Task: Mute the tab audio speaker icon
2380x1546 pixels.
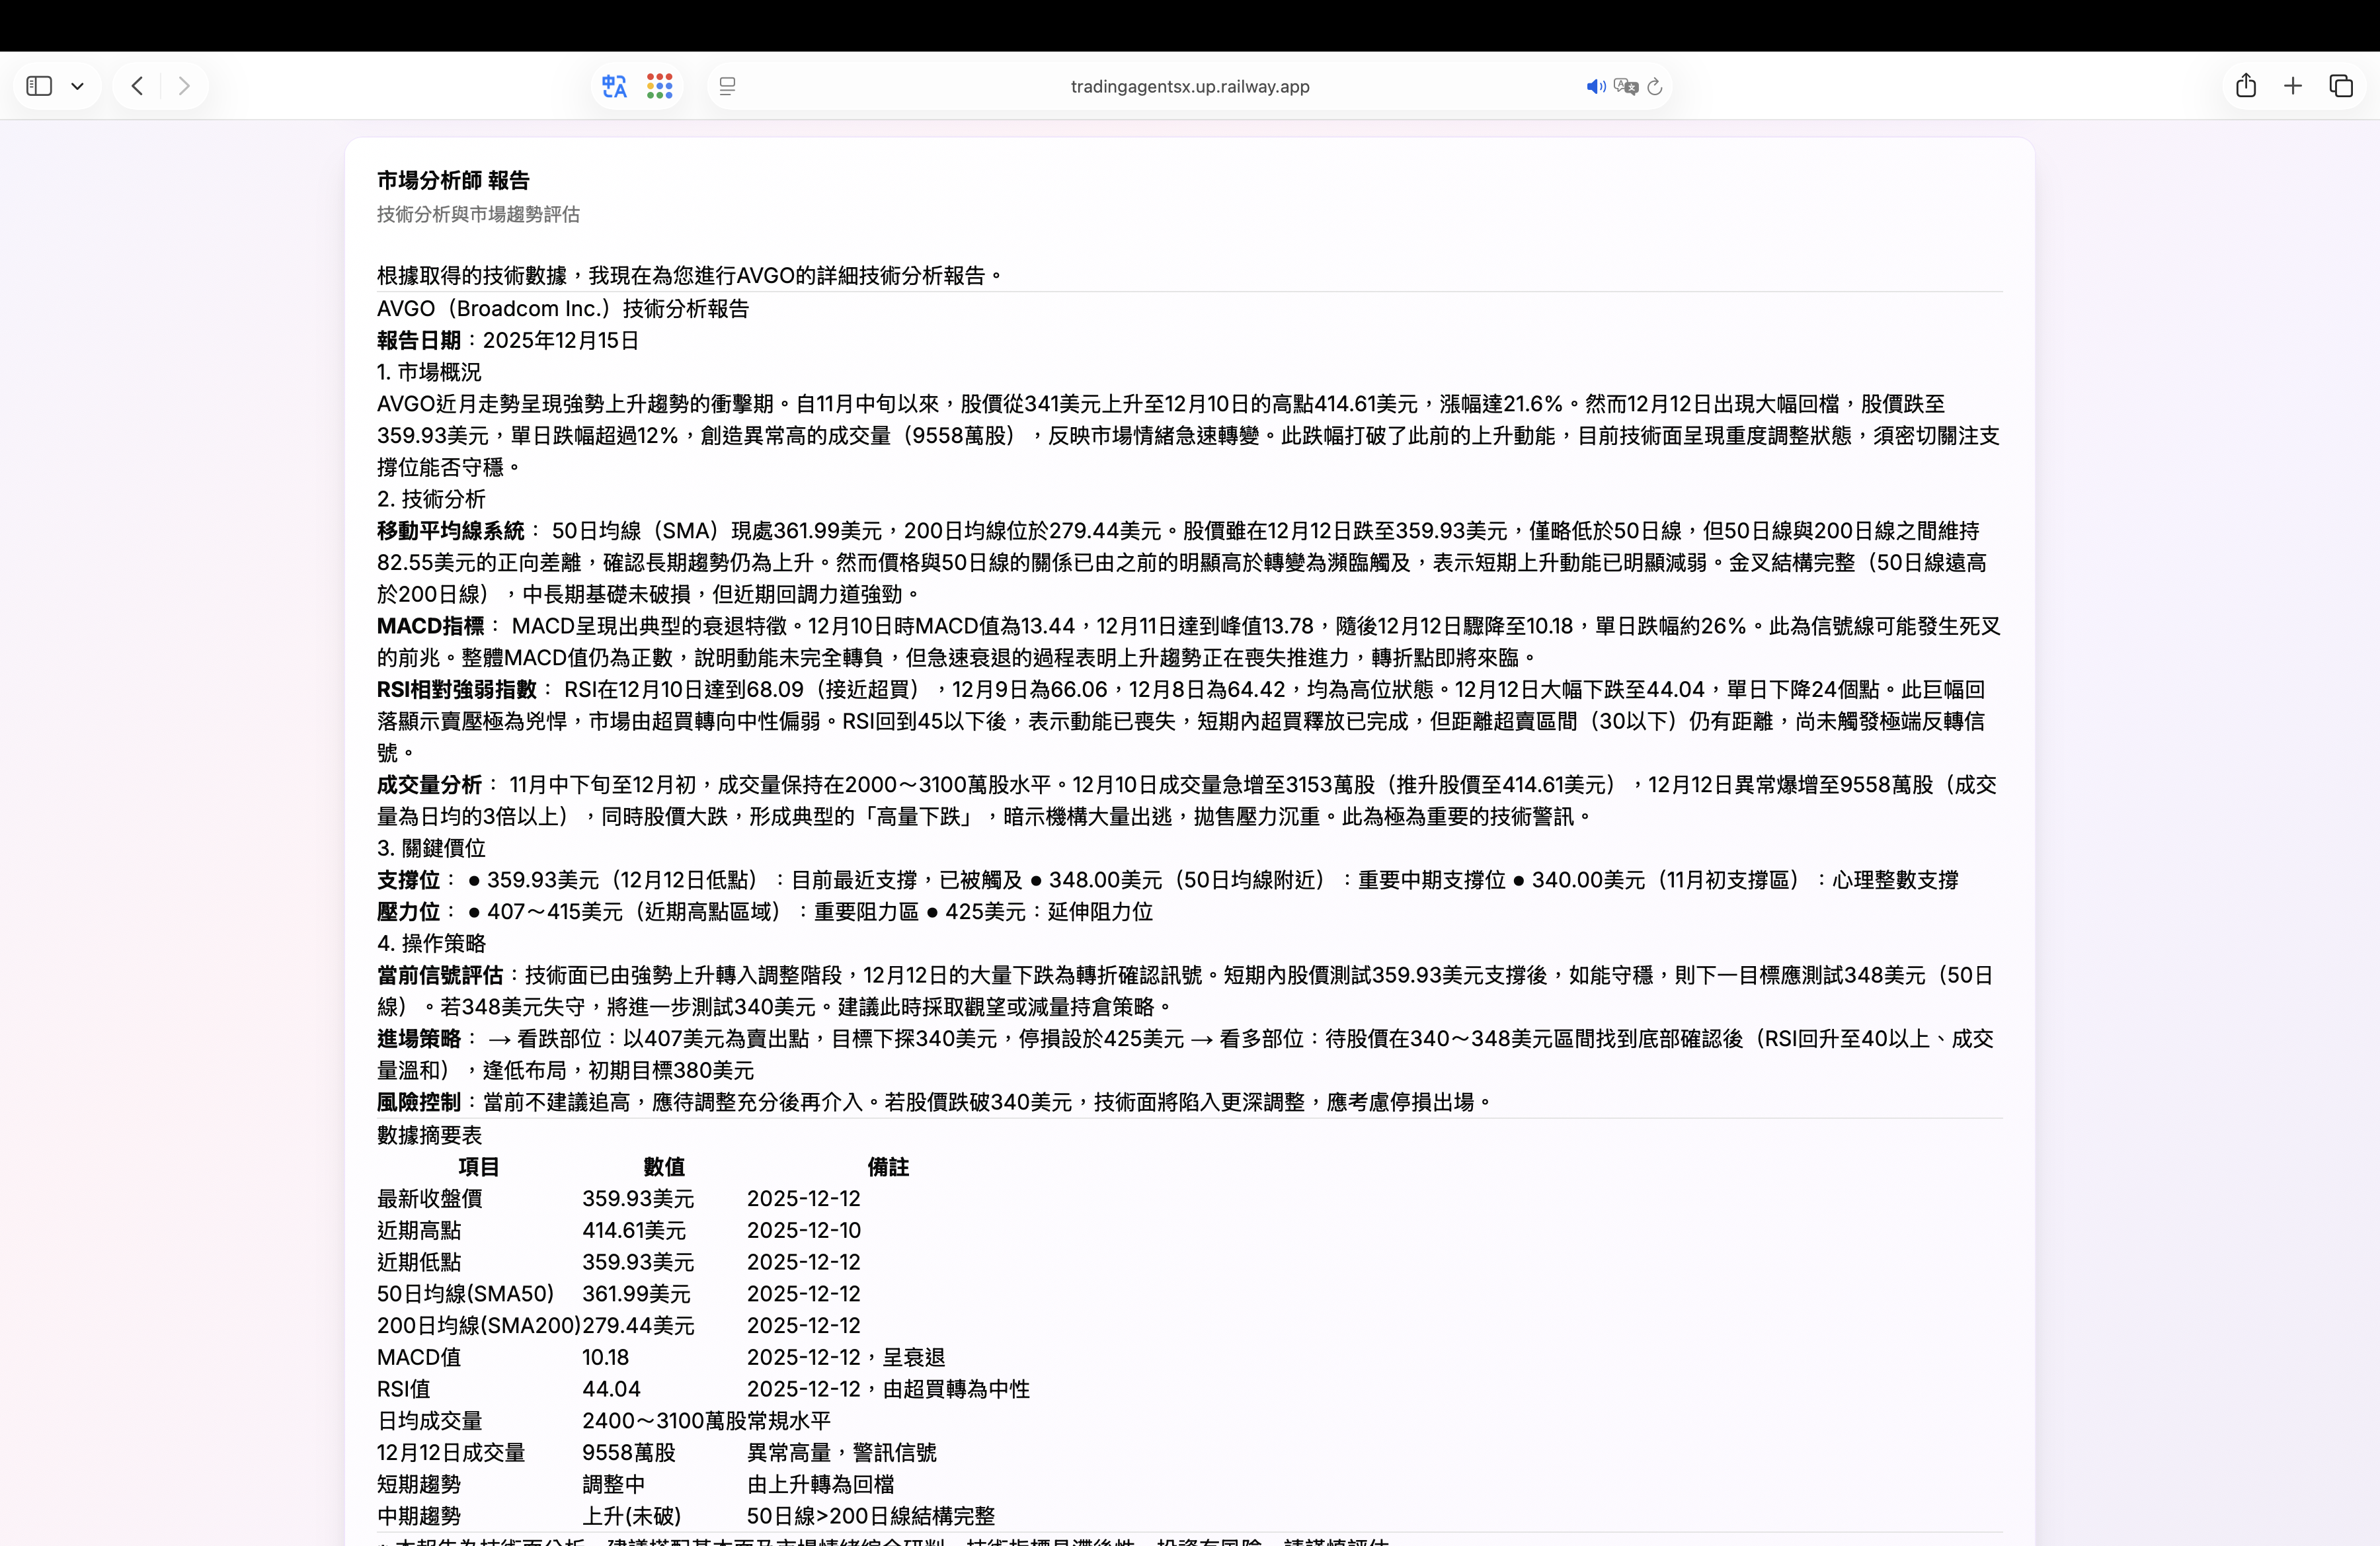Action: 1595,86
